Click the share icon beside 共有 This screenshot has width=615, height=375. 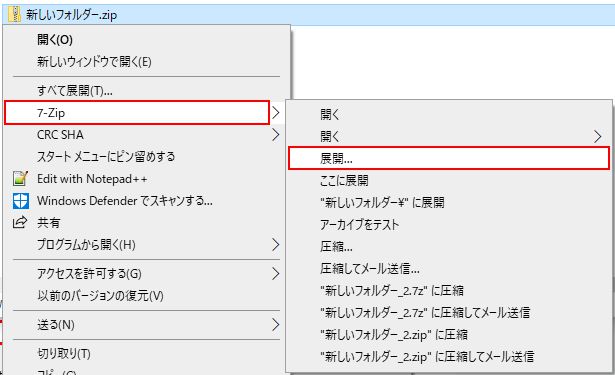click(x=20, y=222)
